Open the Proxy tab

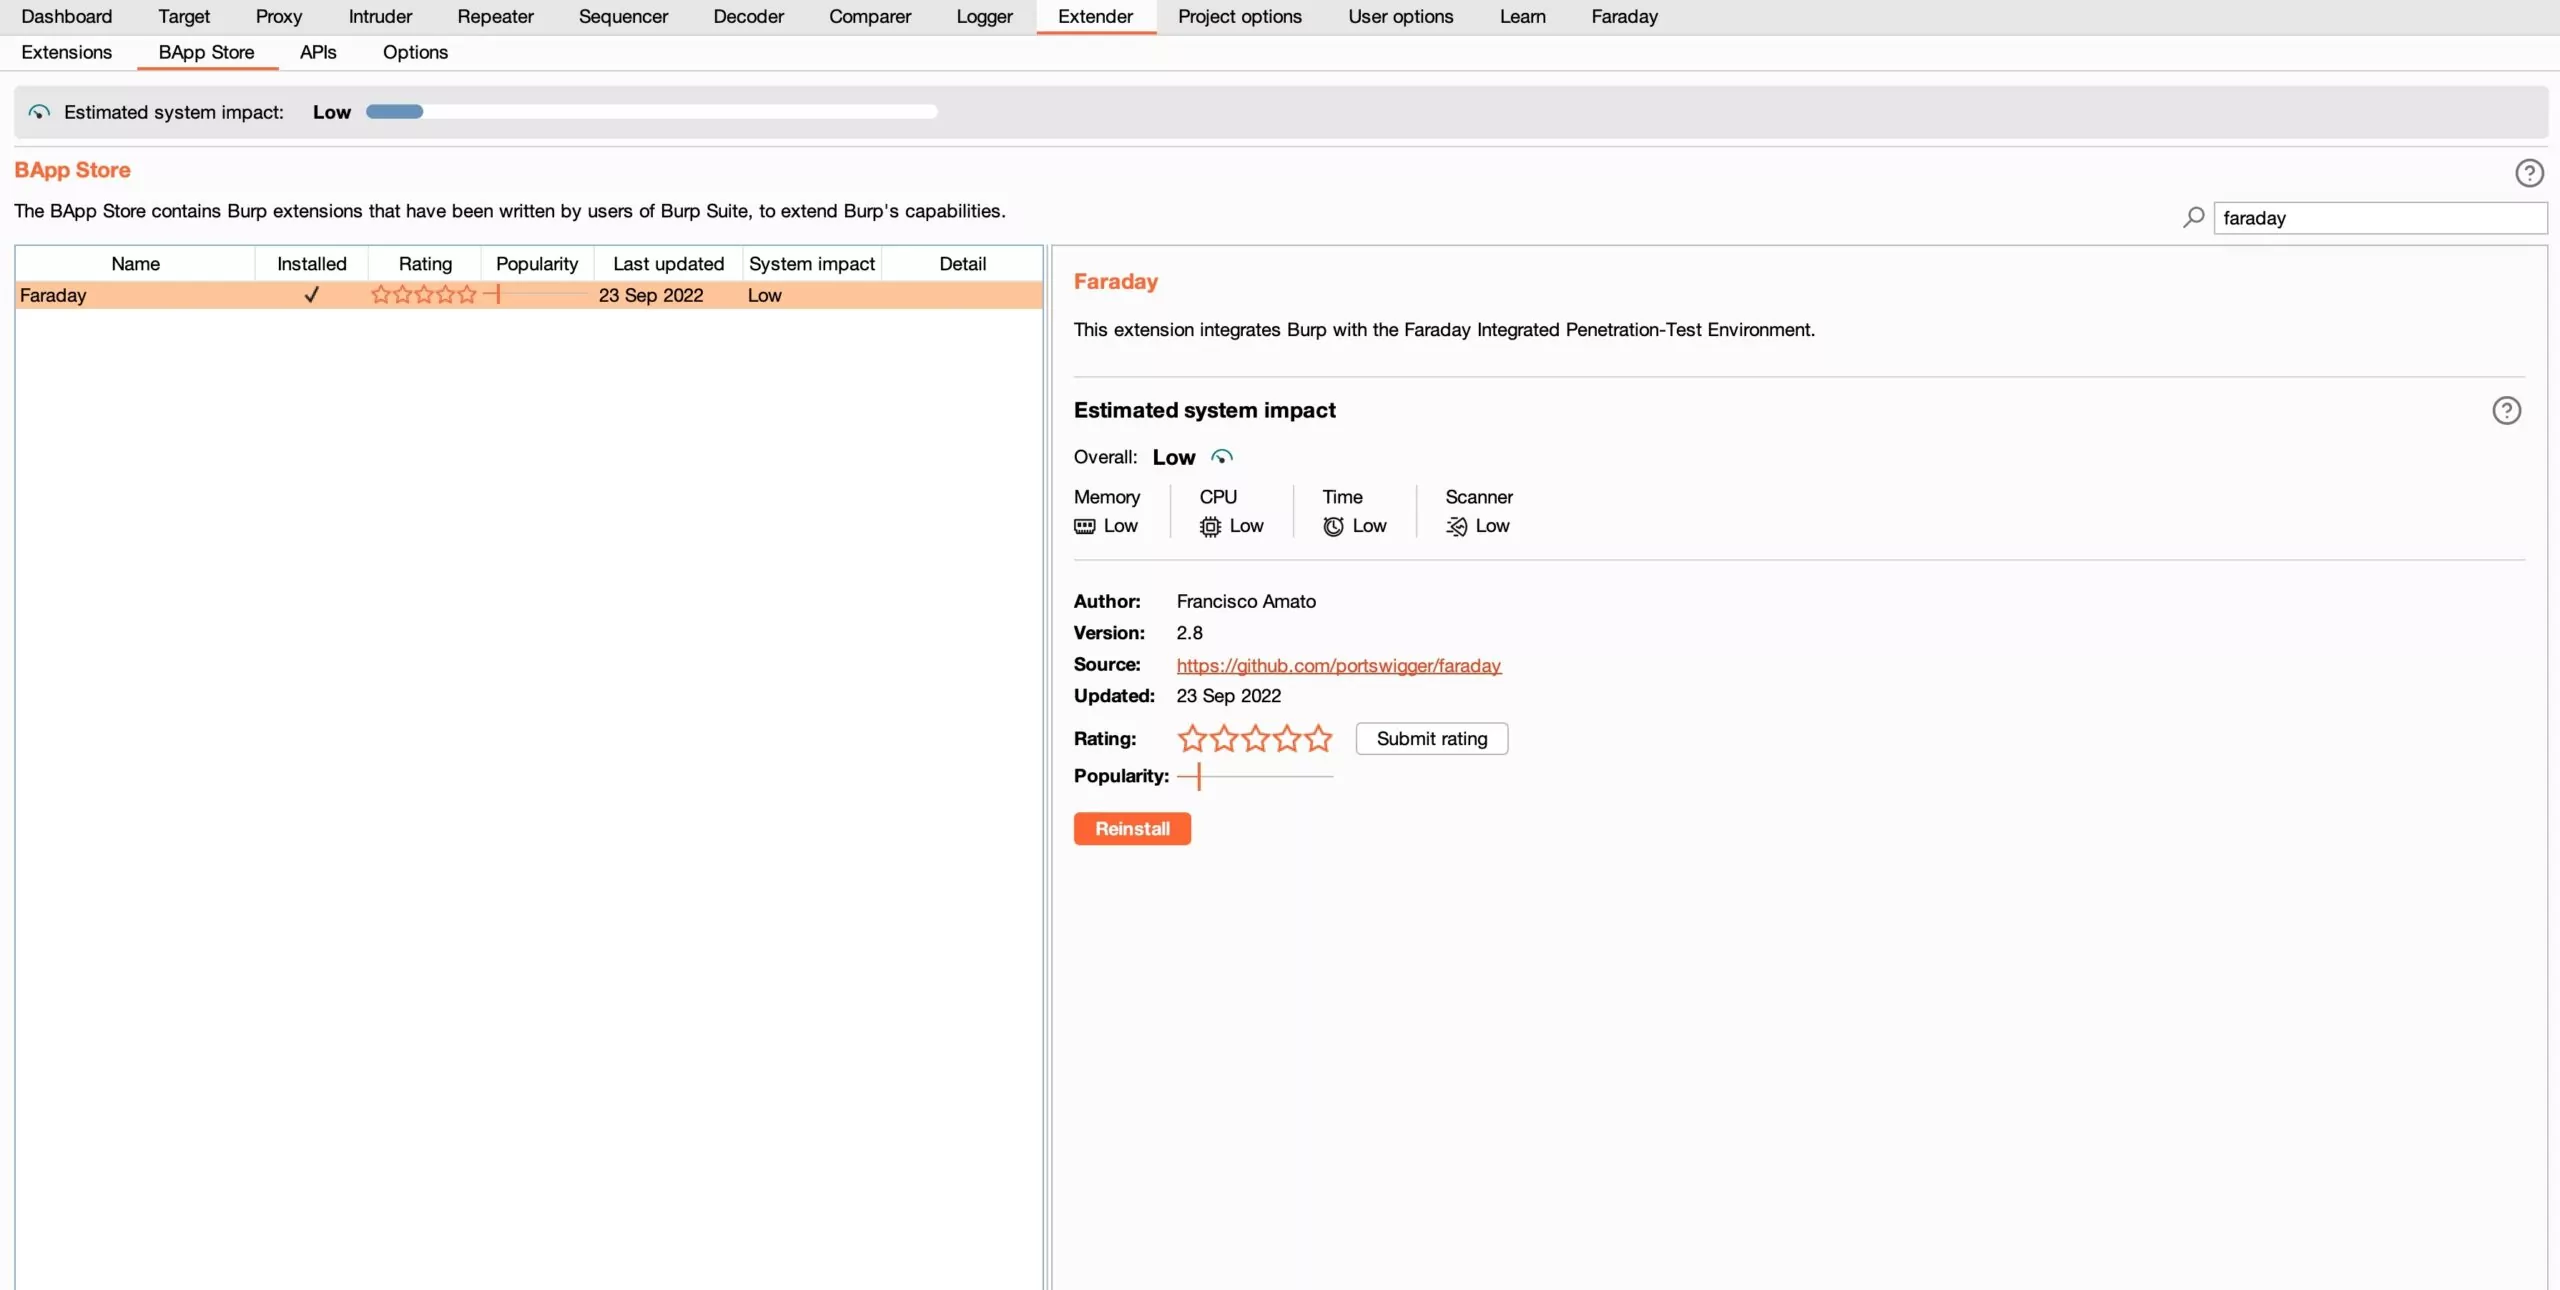278,16
